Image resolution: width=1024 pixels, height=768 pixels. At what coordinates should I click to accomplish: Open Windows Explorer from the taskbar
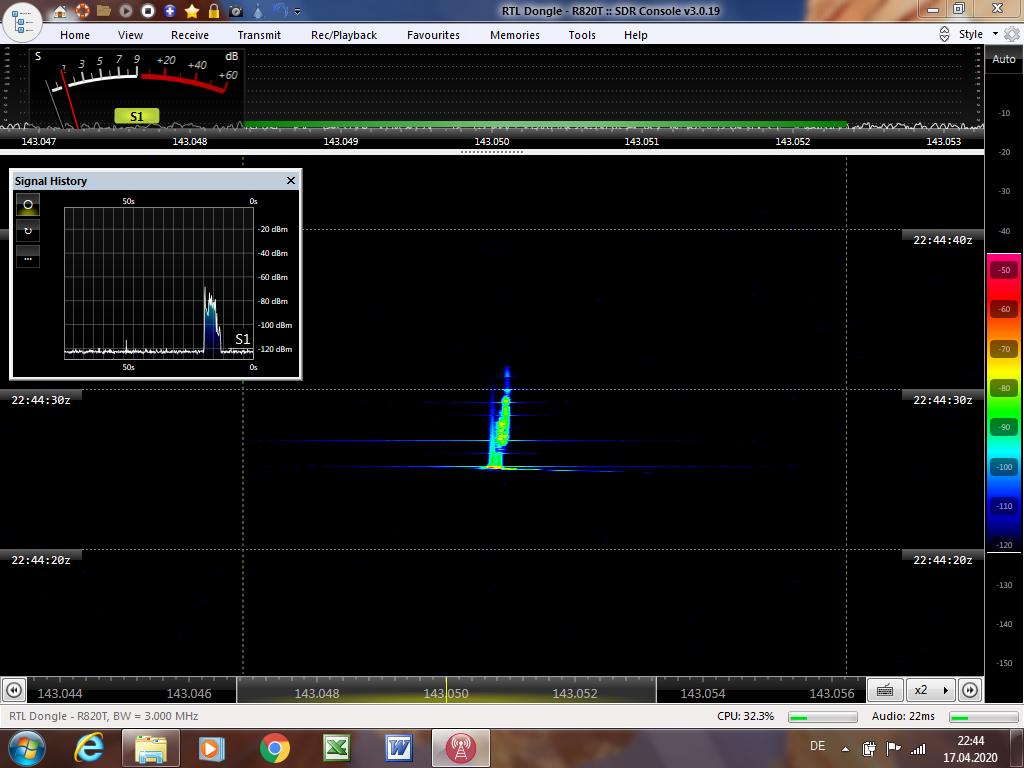pos(150,748)
